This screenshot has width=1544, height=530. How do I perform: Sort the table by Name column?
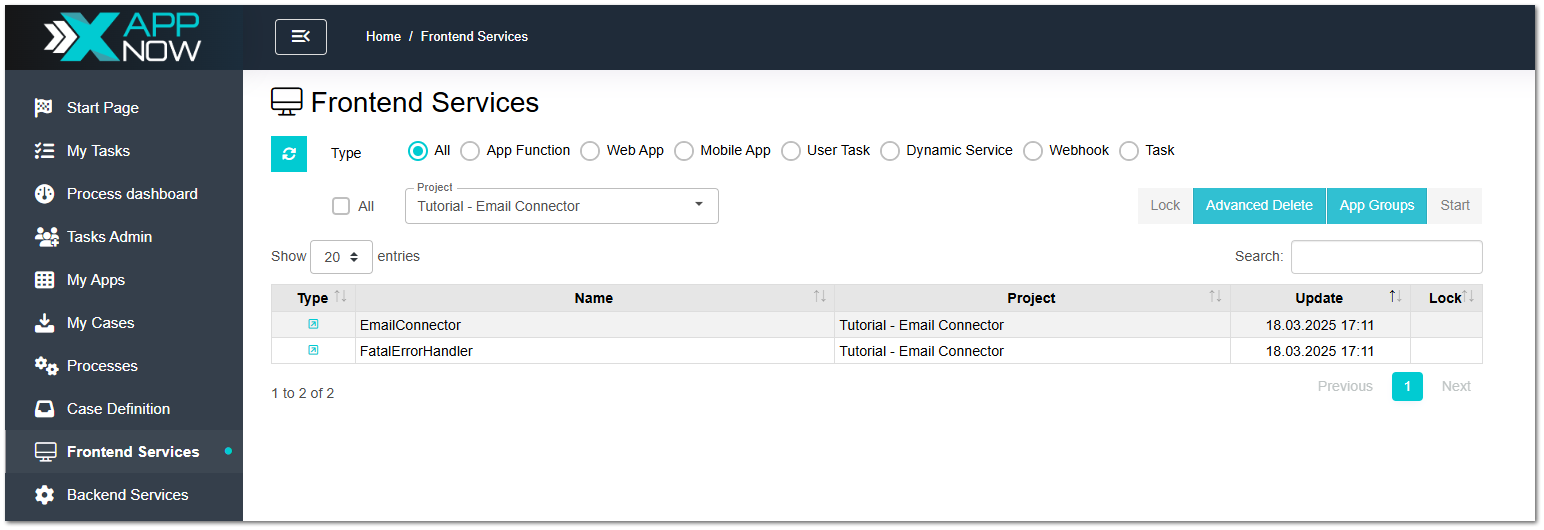point(594,298)
